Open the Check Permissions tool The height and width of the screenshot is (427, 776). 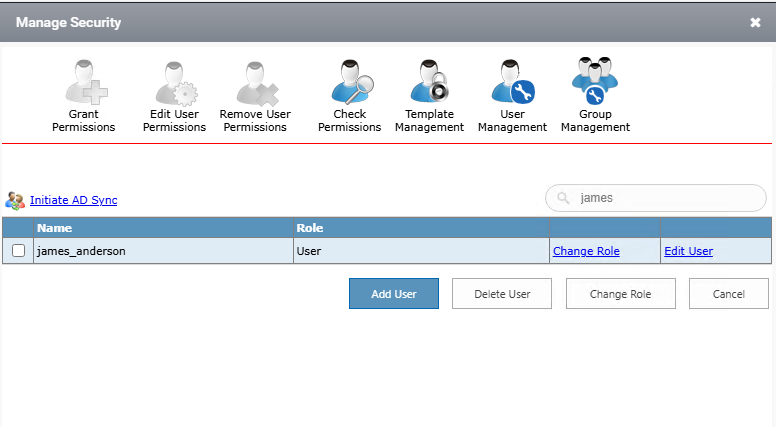coord(350,84)
